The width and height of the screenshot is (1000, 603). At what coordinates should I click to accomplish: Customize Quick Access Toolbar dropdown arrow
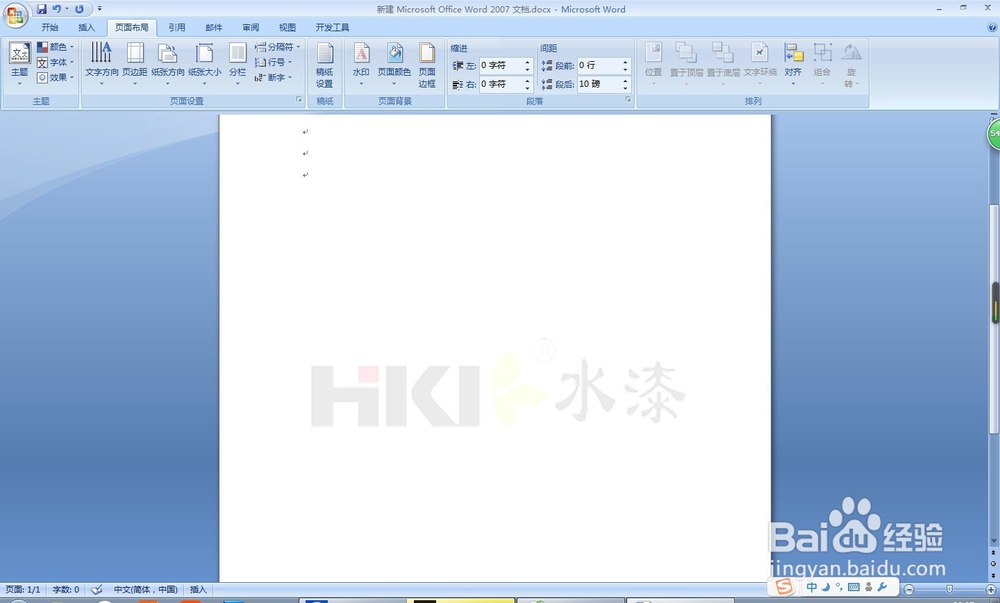tap(99, 9)
